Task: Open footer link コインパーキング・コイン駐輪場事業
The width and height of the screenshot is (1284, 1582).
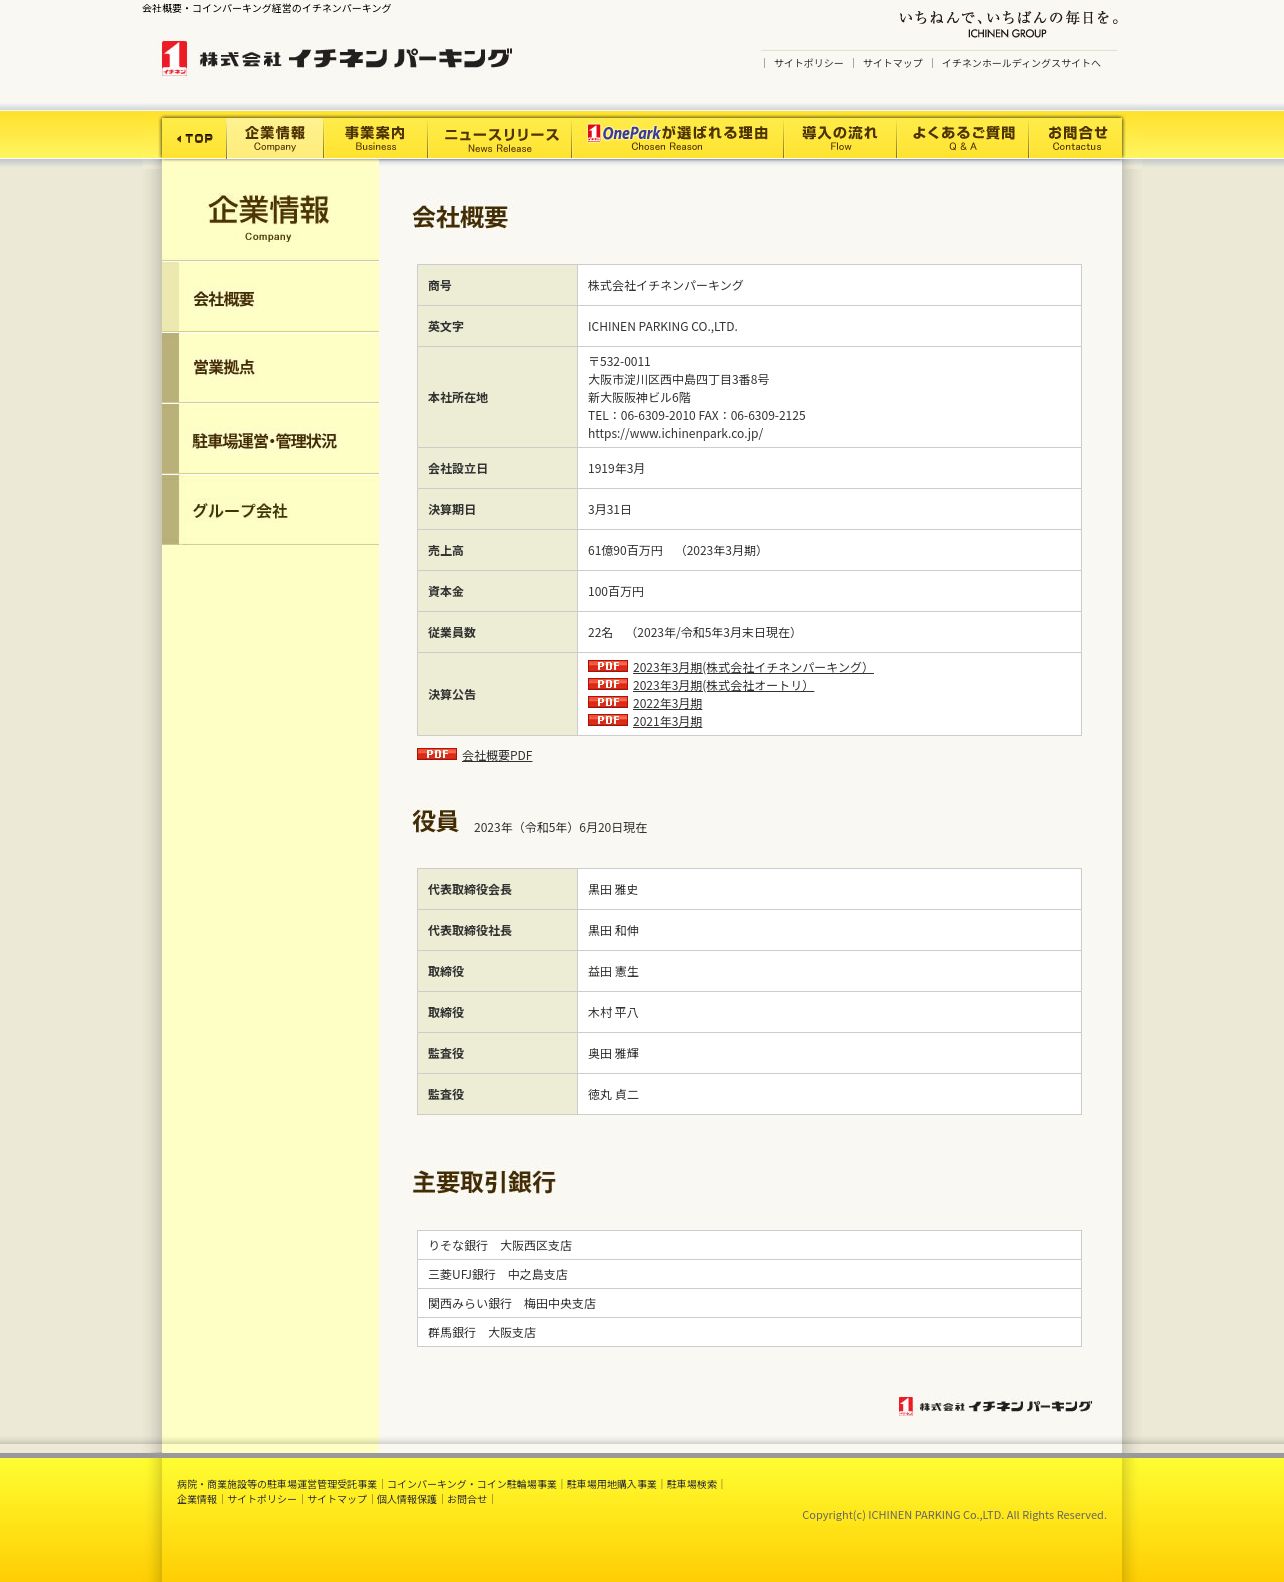Action: click(x=472, y=1484)
